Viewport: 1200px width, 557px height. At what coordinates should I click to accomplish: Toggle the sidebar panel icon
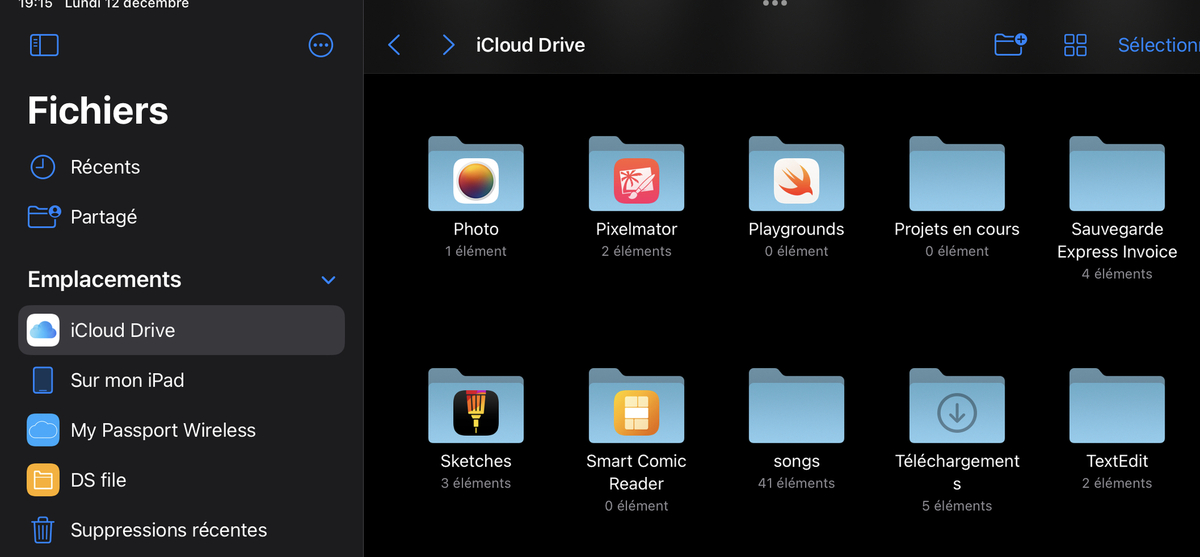[x=44, y=45]
